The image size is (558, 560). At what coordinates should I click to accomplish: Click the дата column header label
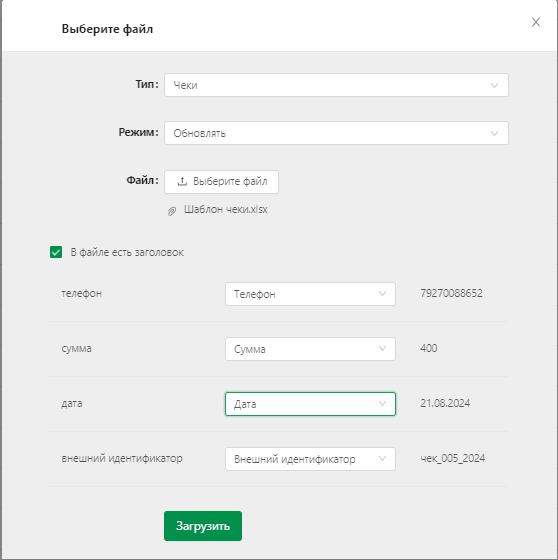click(72, 403)
